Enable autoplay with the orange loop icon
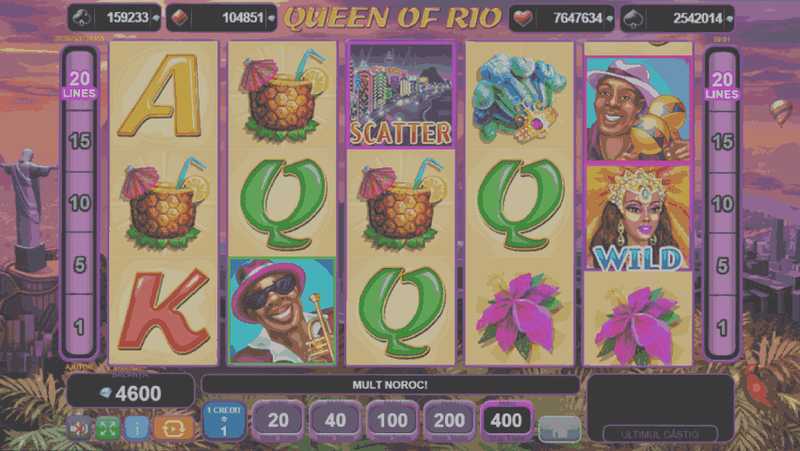 (x=173, y=429)
